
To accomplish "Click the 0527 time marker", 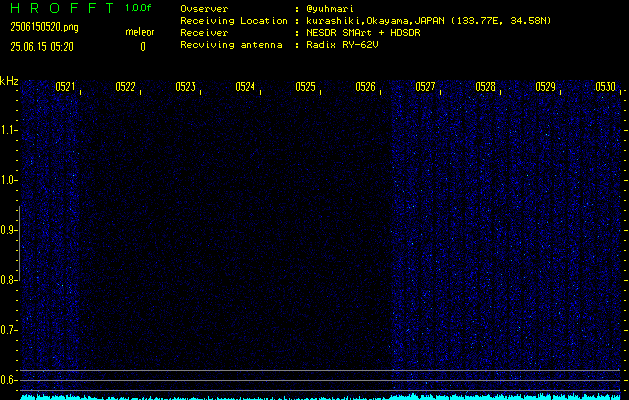I will point(425,87).
